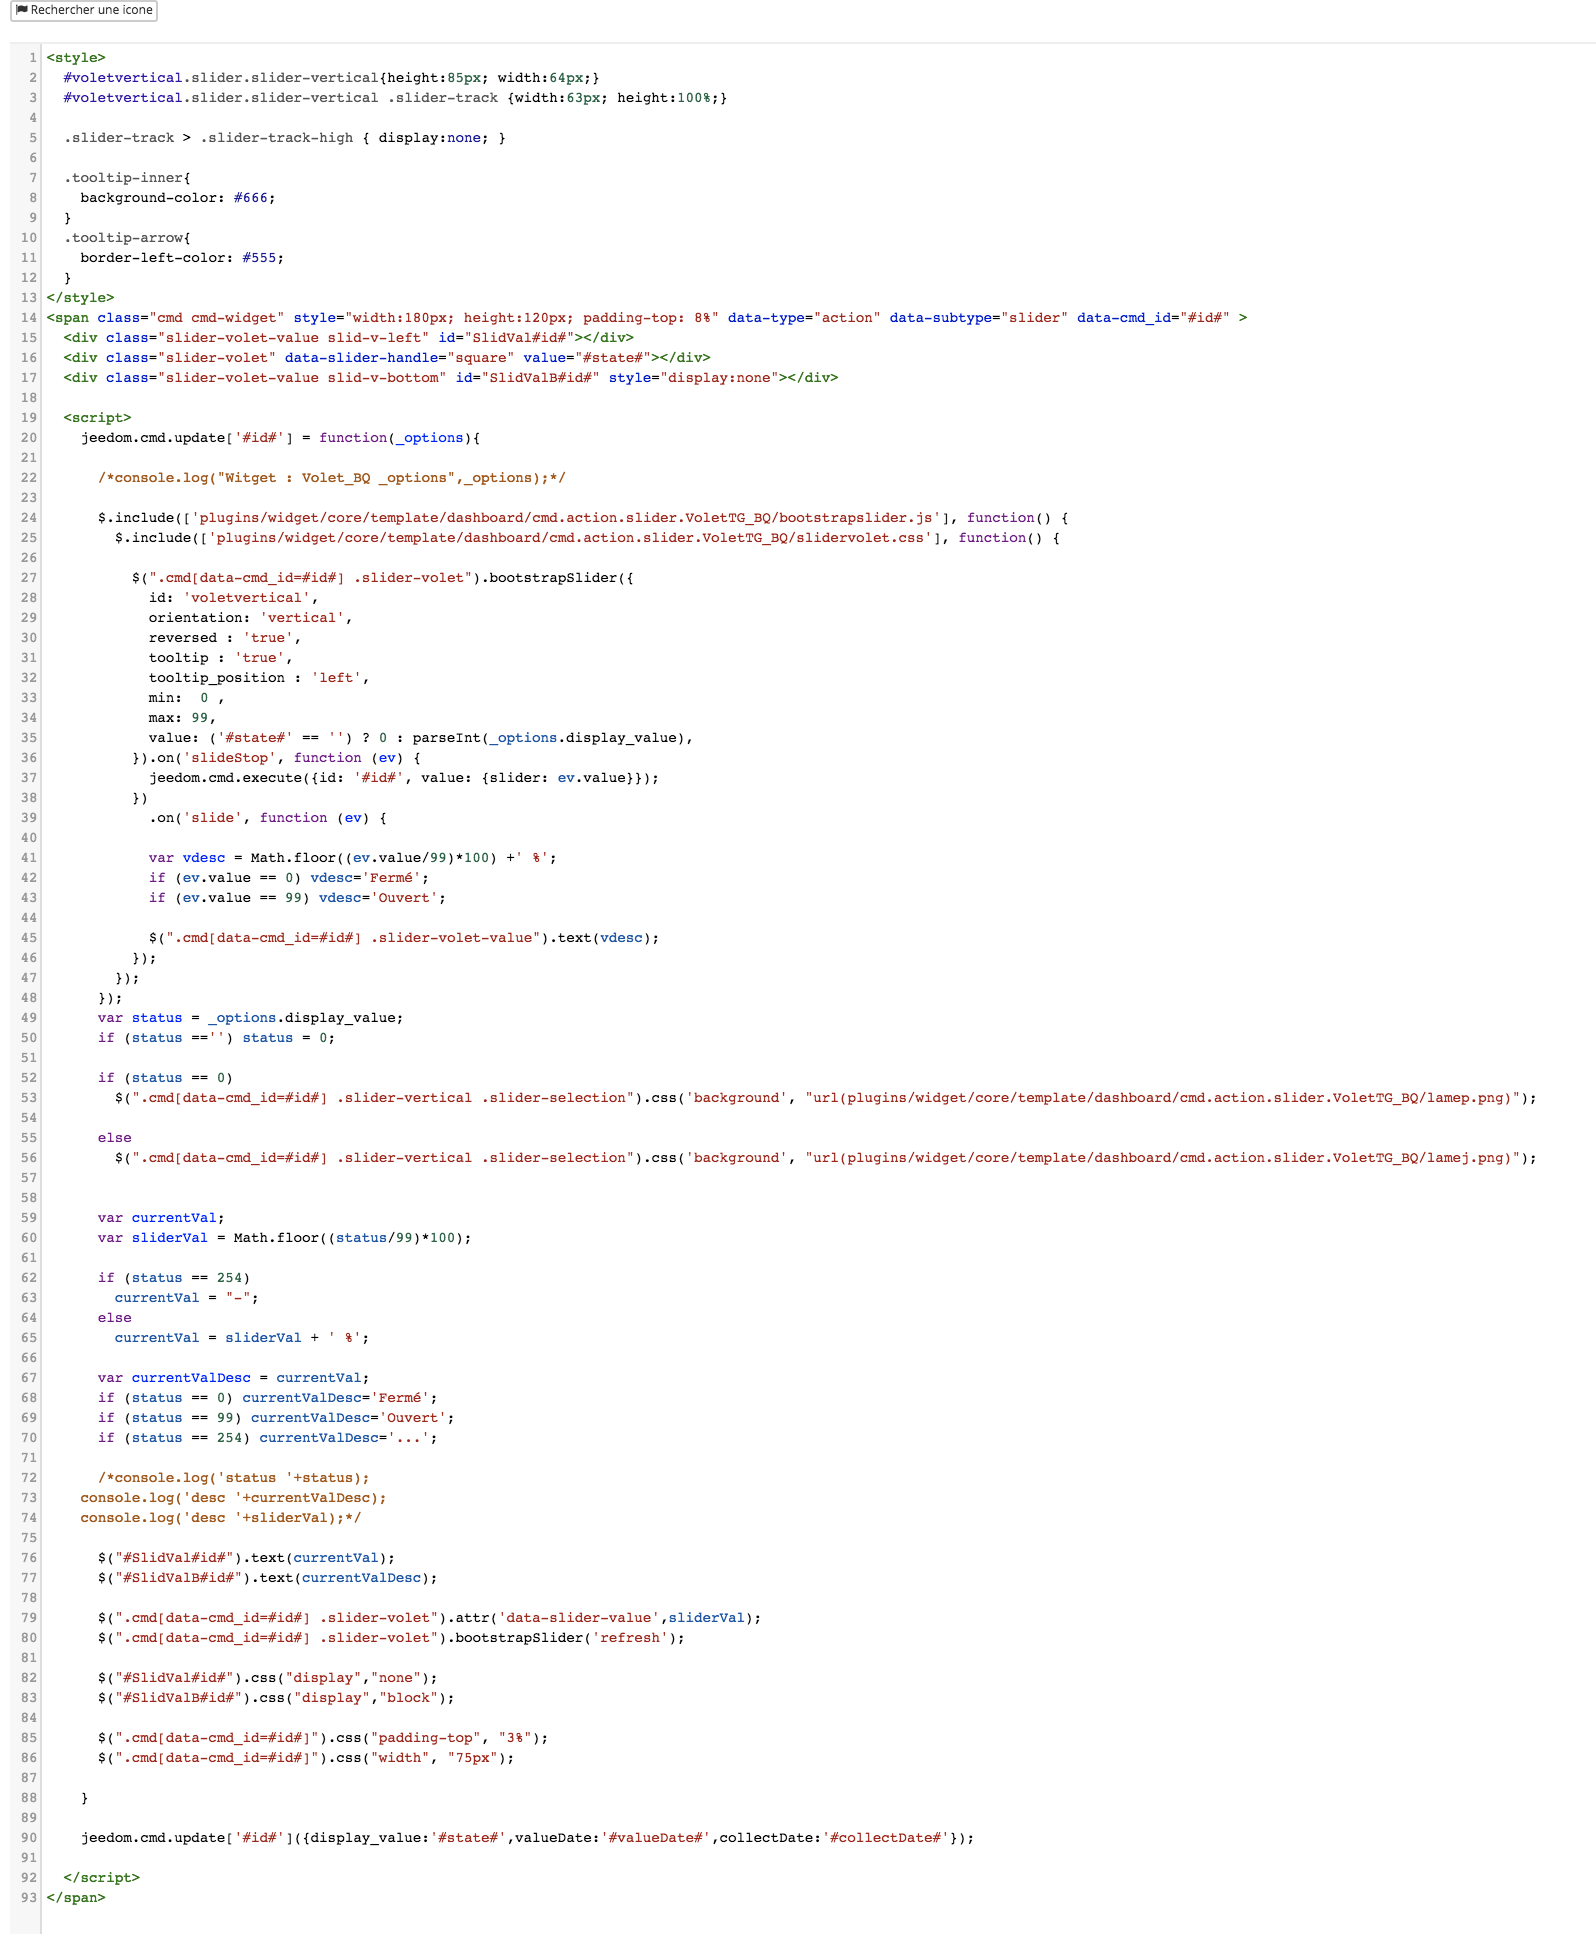This screenshot has height=1934, width=1596.
Task: Click the "tooltip_position : 'left'," line
Action: [x=259, y=678]
